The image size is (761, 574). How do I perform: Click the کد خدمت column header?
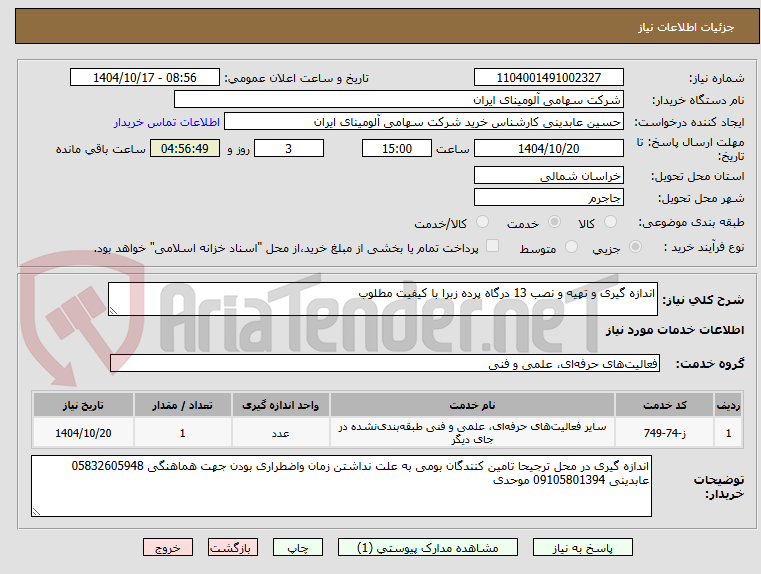click(x=664, y=405)
